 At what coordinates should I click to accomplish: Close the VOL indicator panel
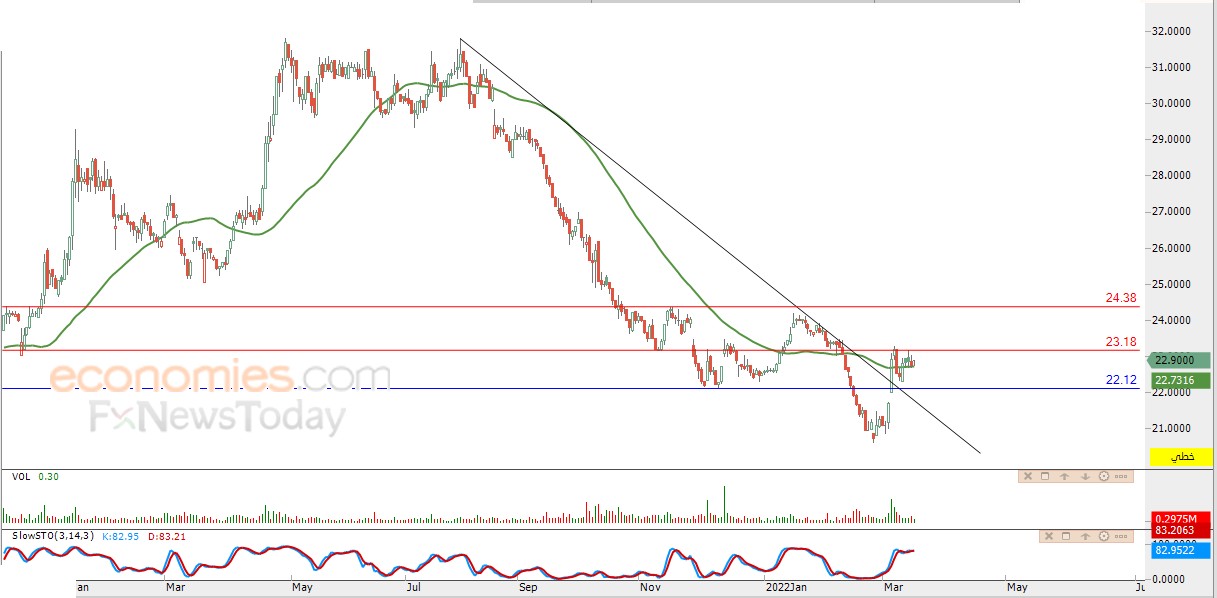(x=1029, y=477)
